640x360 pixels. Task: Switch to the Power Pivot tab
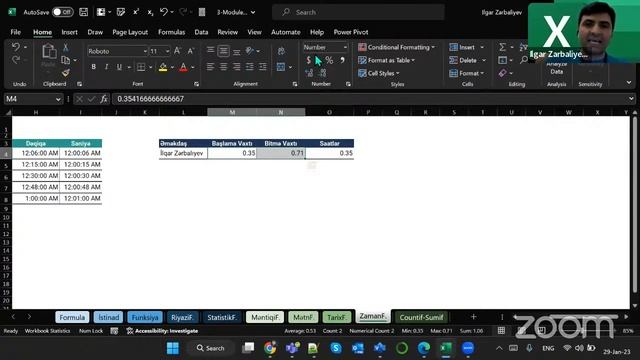[351, 32]
